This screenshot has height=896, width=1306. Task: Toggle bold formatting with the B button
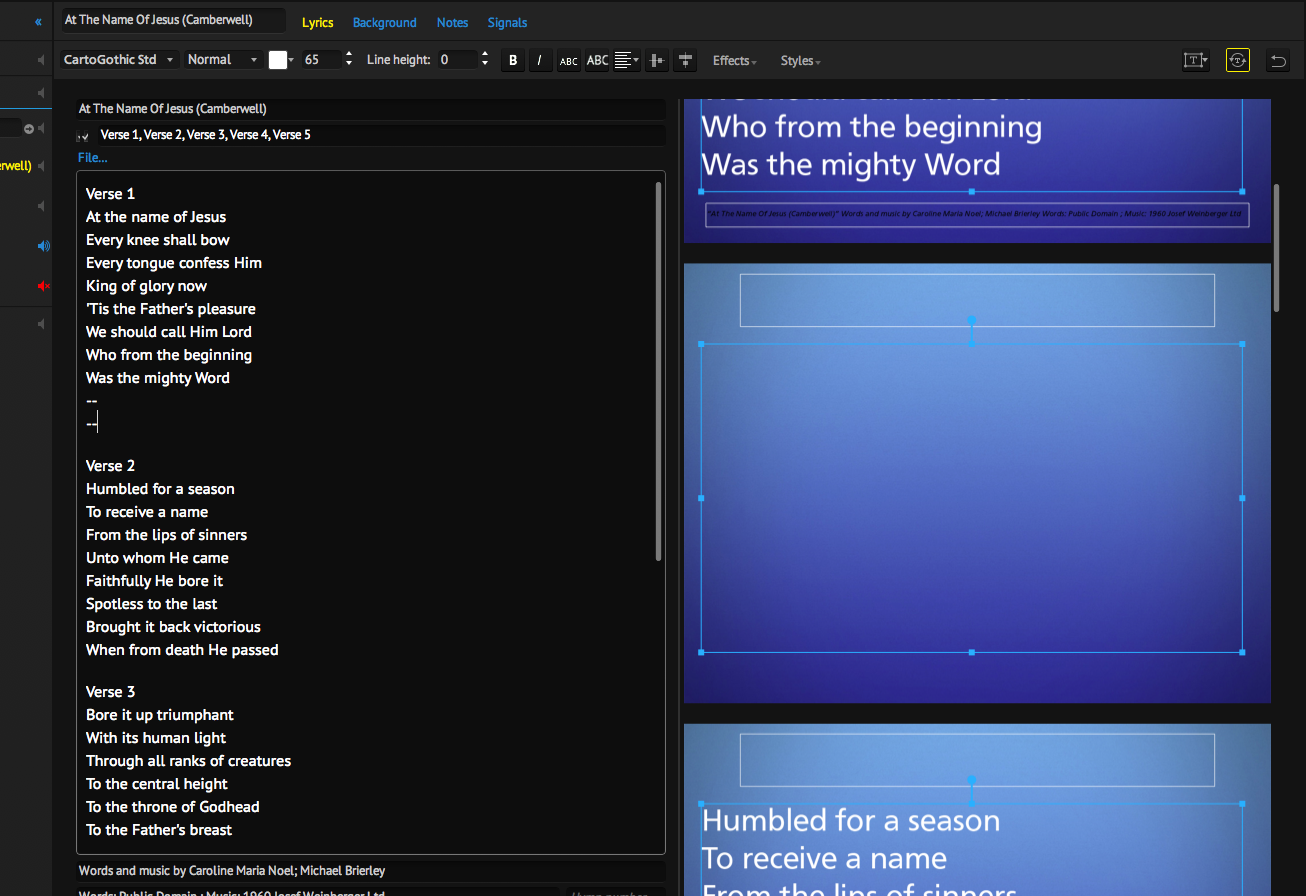(x=513, y=60)
